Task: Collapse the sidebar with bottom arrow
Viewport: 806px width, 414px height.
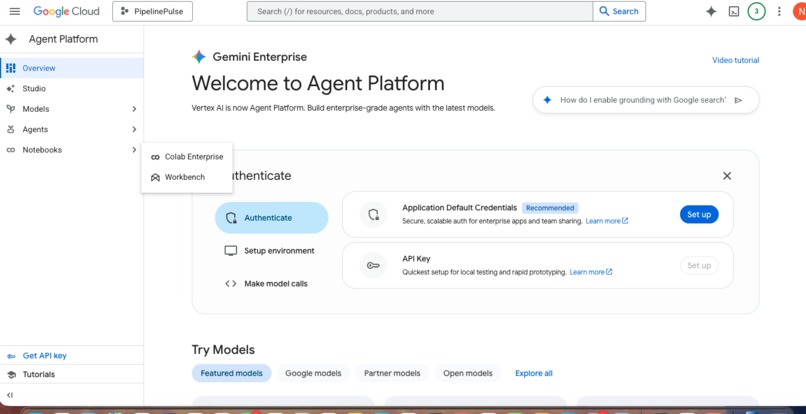Action: coord(10,395)
